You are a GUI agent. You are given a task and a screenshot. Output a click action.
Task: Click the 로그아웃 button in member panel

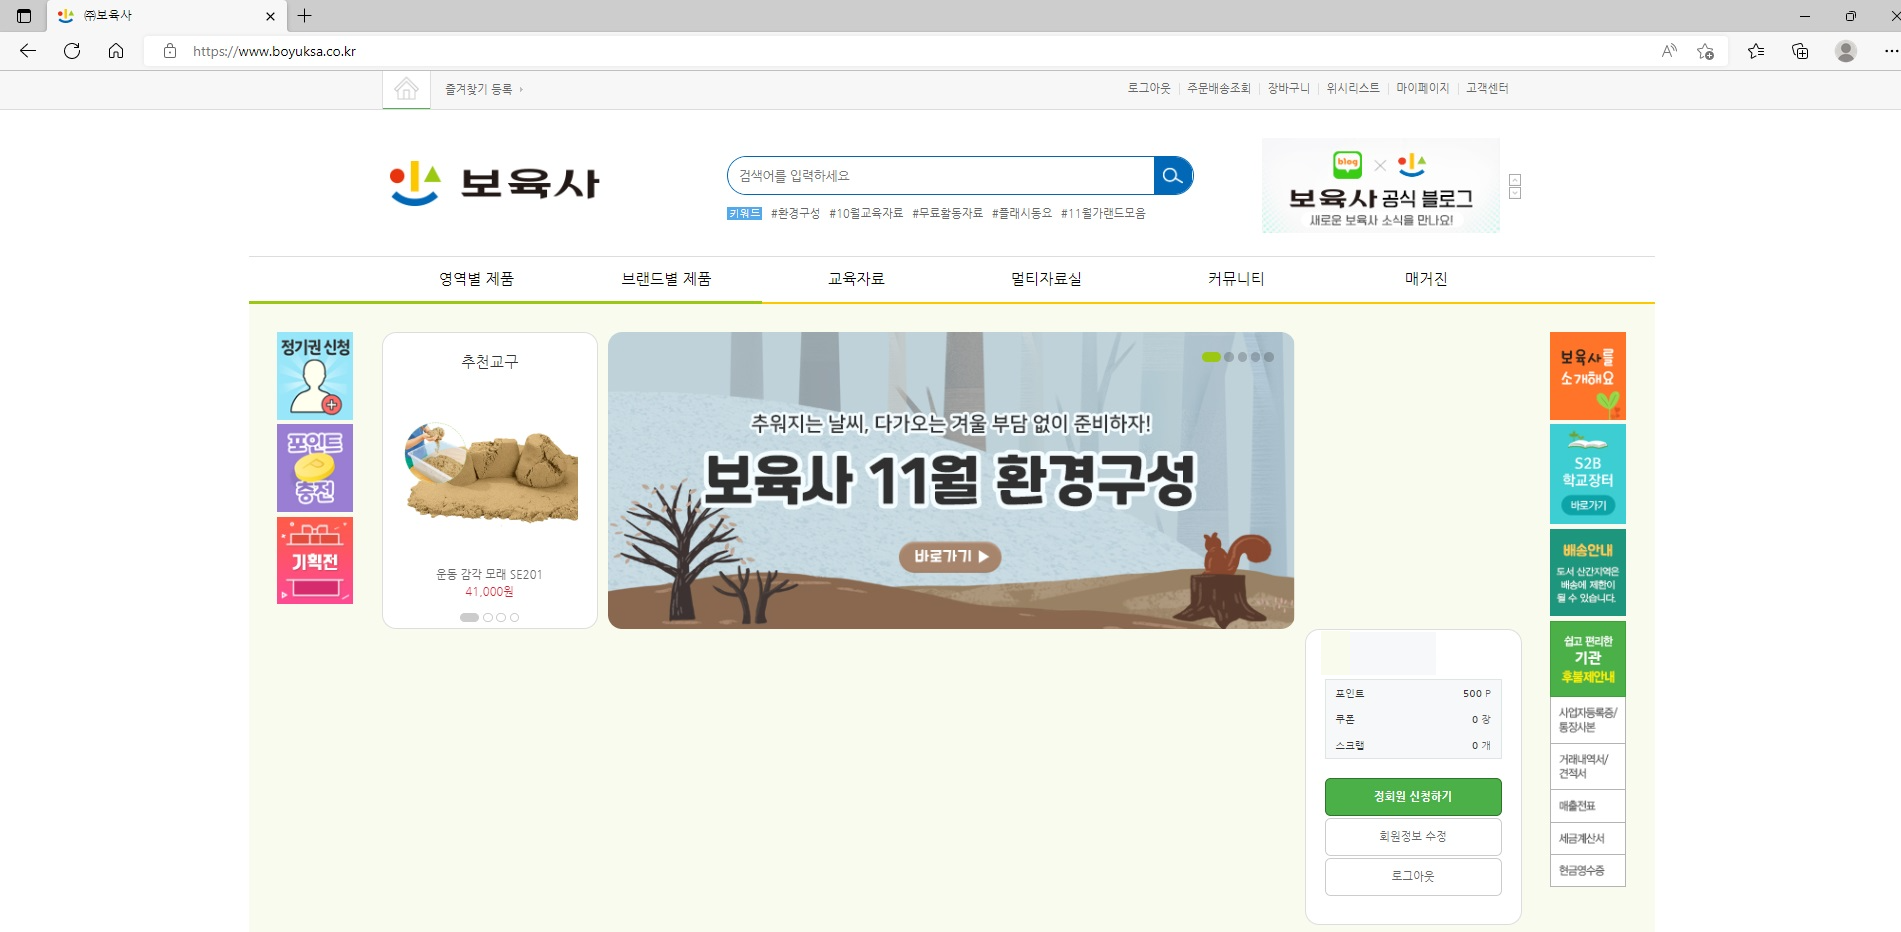click(x=1413, y=877)
